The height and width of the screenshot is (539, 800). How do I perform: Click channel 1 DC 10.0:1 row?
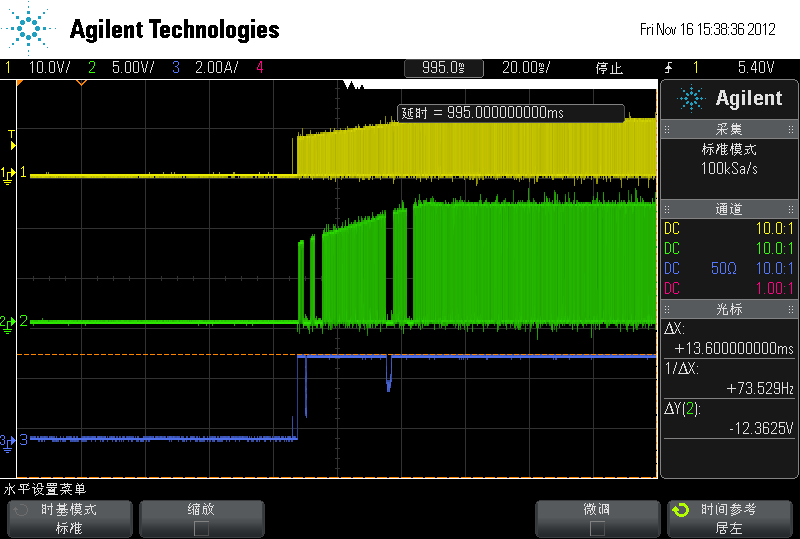coord(729,228)
